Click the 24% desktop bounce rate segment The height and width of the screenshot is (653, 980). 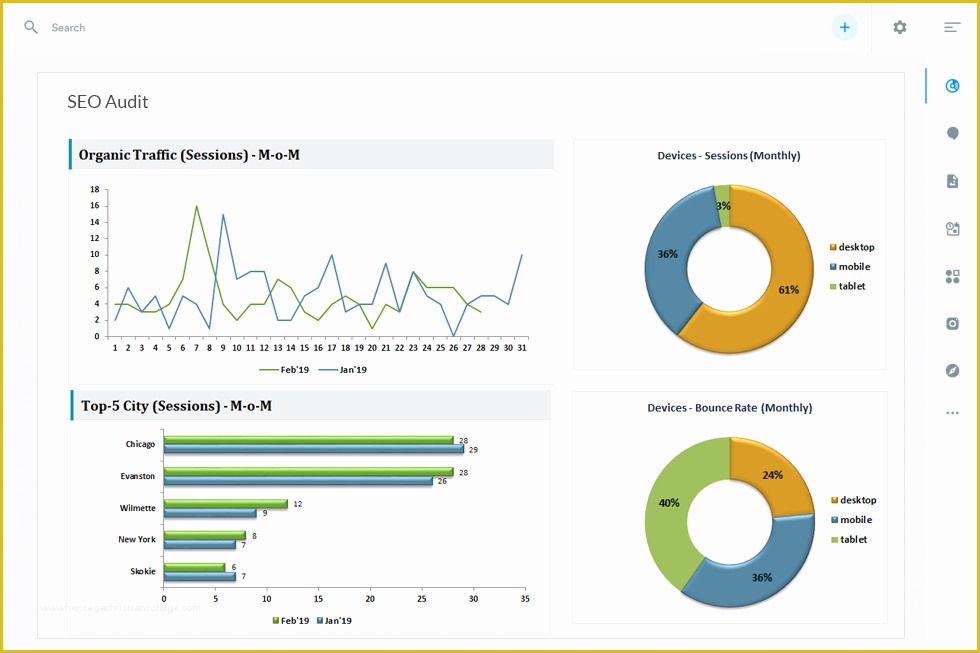[772, 475]
